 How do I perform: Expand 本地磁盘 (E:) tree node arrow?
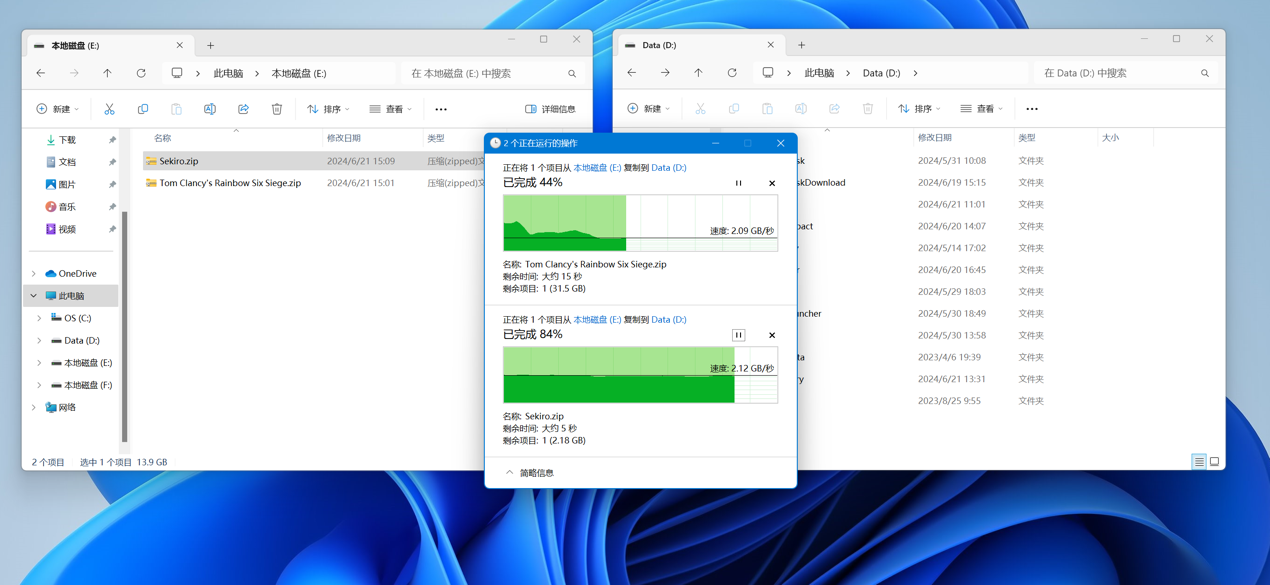tap(40, 363)
